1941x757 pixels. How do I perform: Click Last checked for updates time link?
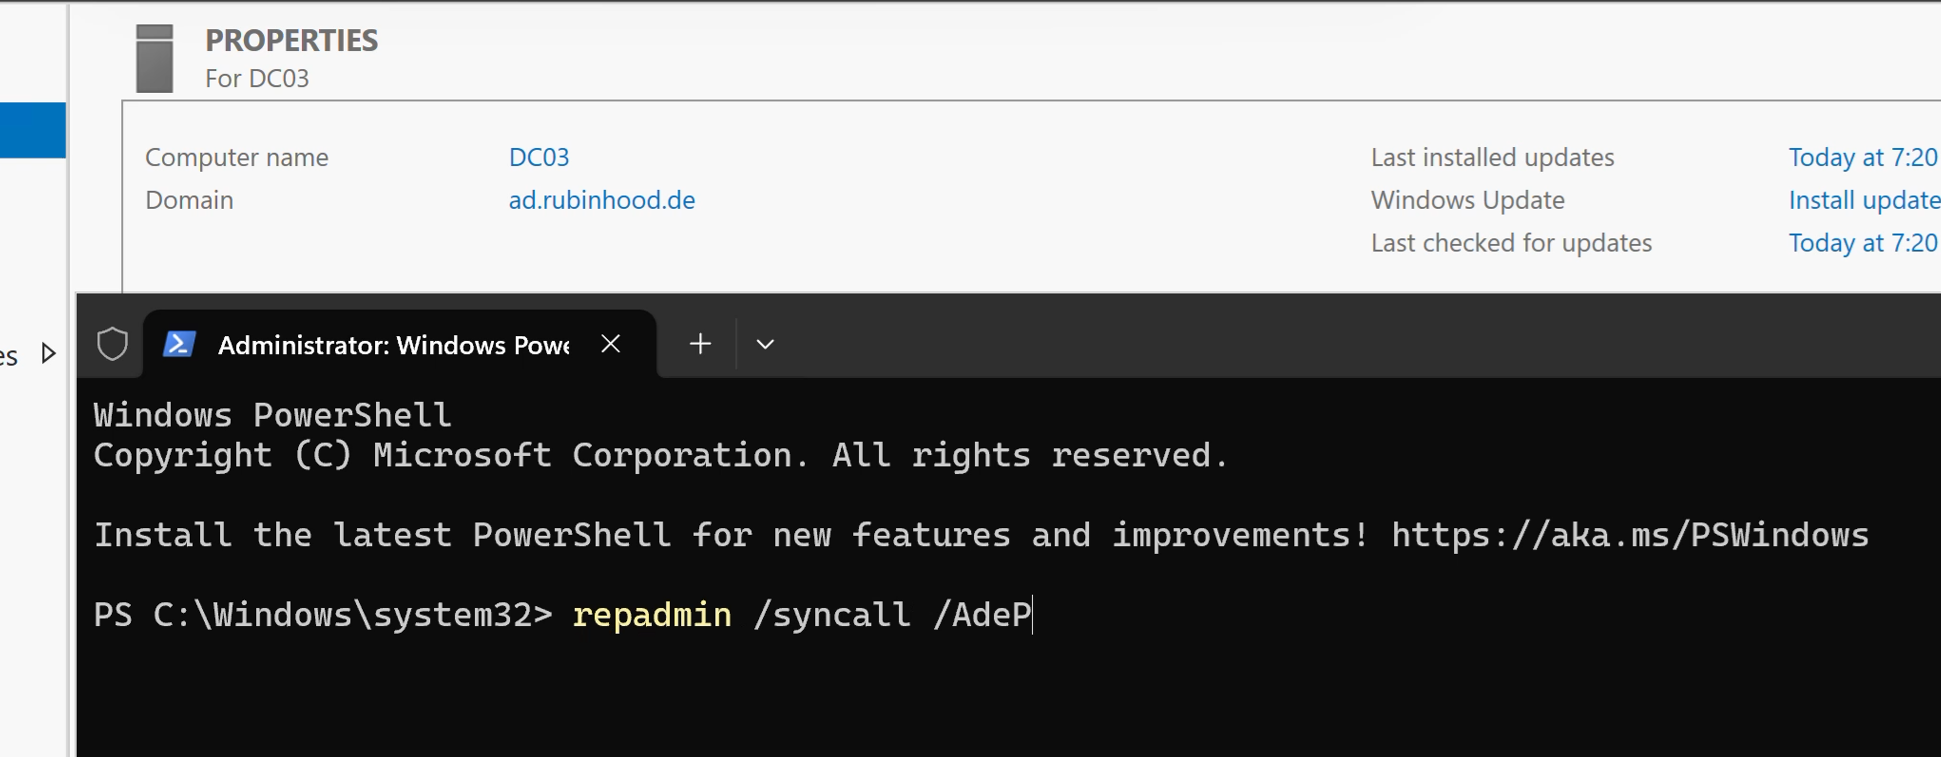coord(1862,243)
